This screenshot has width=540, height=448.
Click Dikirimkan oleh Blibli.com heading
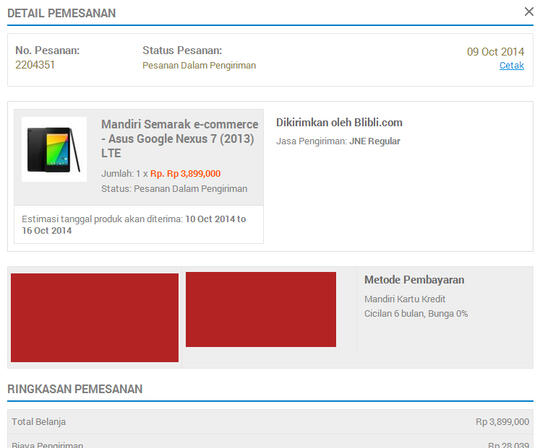(x=339, y=123)
